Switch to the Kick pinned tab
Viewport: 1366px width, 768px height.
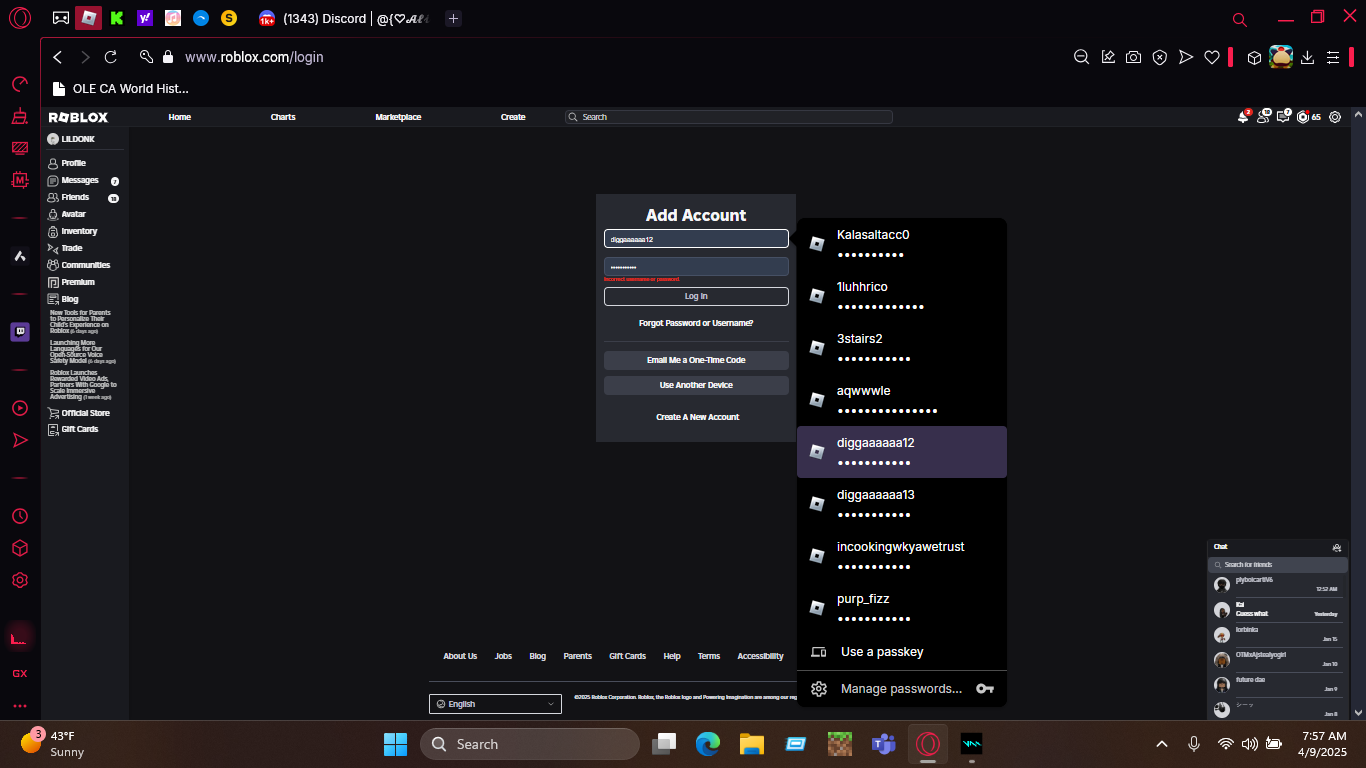[117, 18]
